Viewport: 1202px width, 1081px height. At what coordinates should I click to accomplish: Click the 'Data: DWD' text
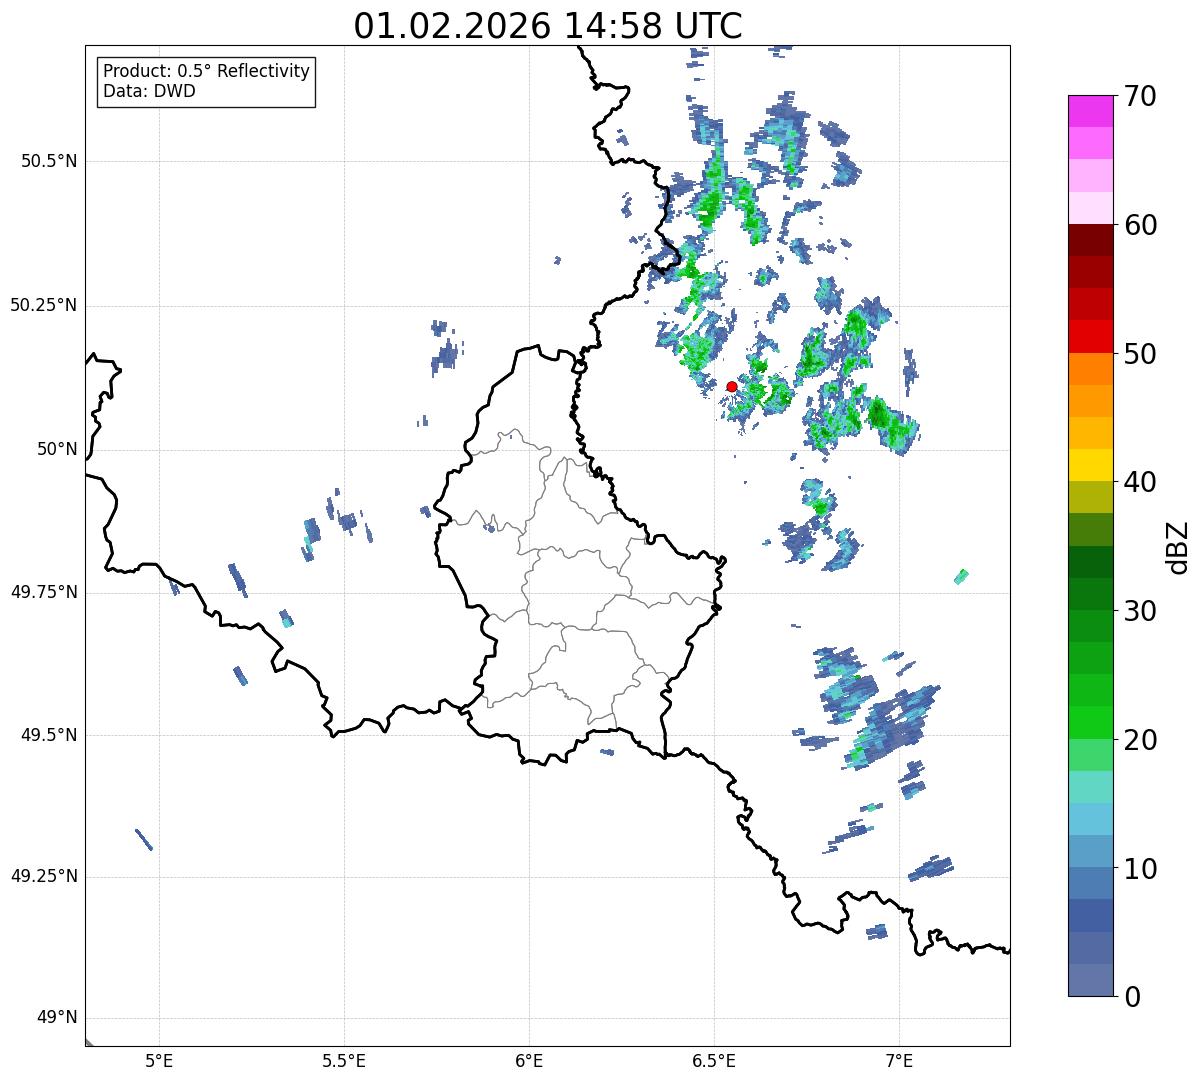149,91
